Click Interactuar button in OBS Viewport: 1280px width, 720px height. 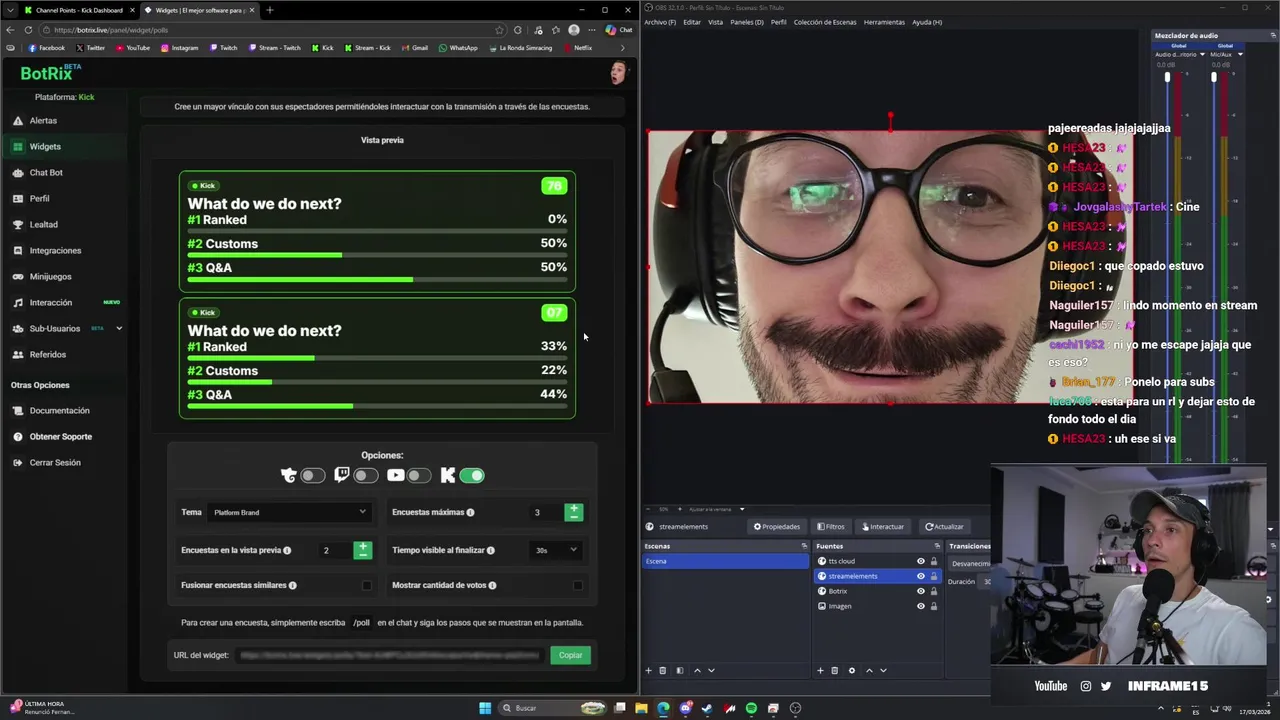tap(883, 527)
